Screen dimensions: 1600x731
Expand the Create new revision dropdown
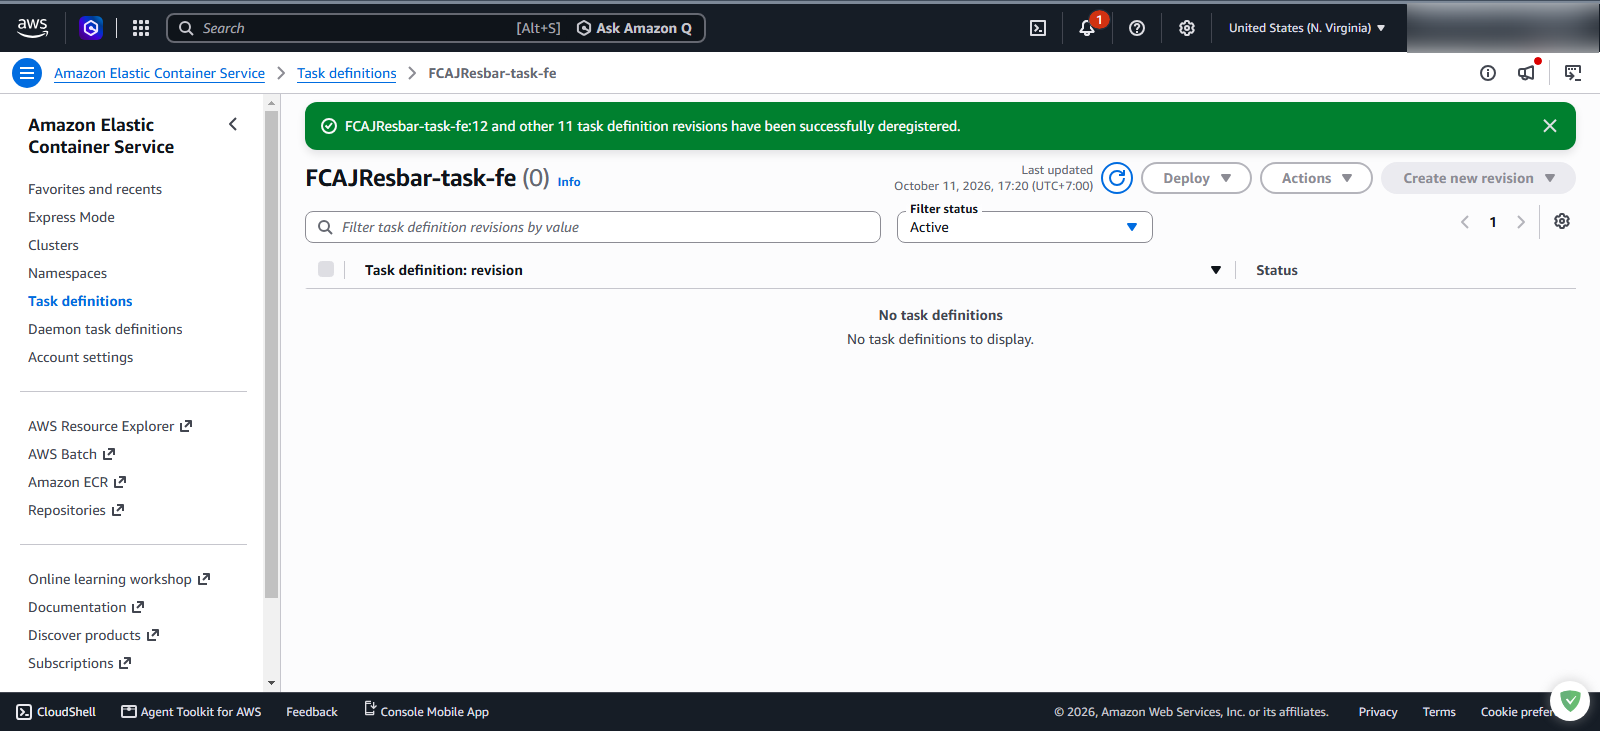click(x=1478, y=178)
